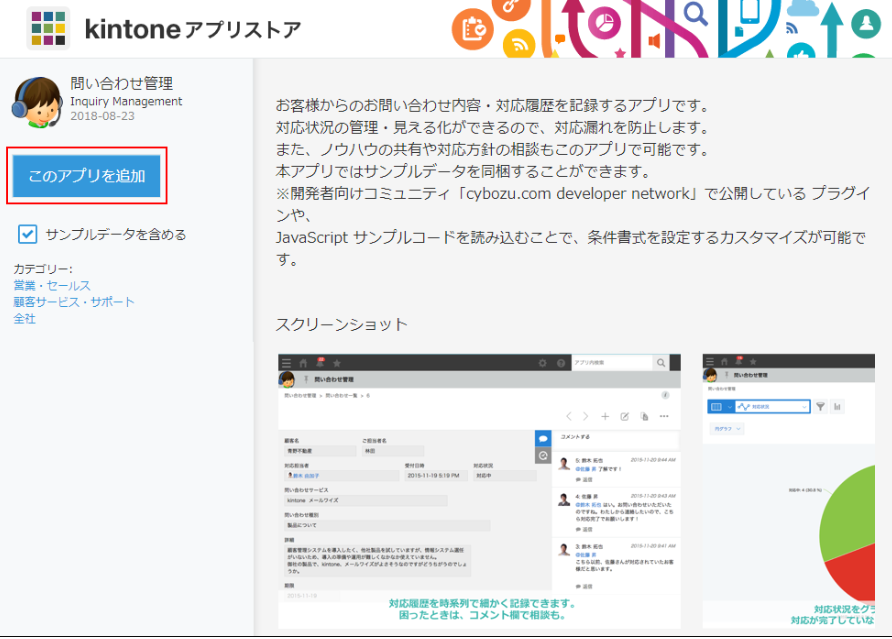
Task: Uncheck the サンプルデータを含める checkbox
Action: coord(28,234)
